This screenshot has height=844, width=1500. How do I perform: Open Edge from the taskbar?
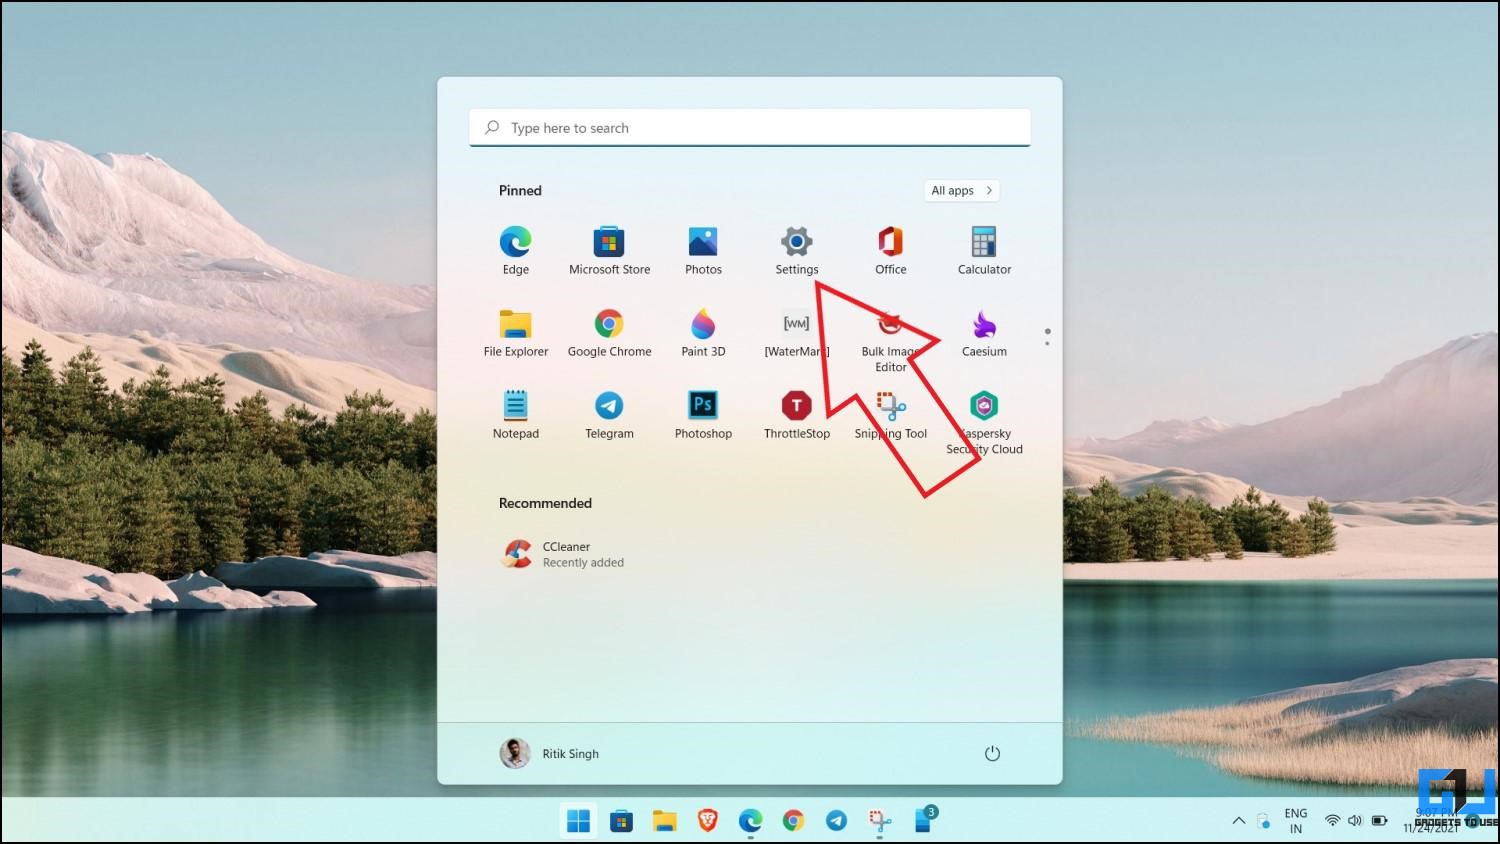click(750, 821)
